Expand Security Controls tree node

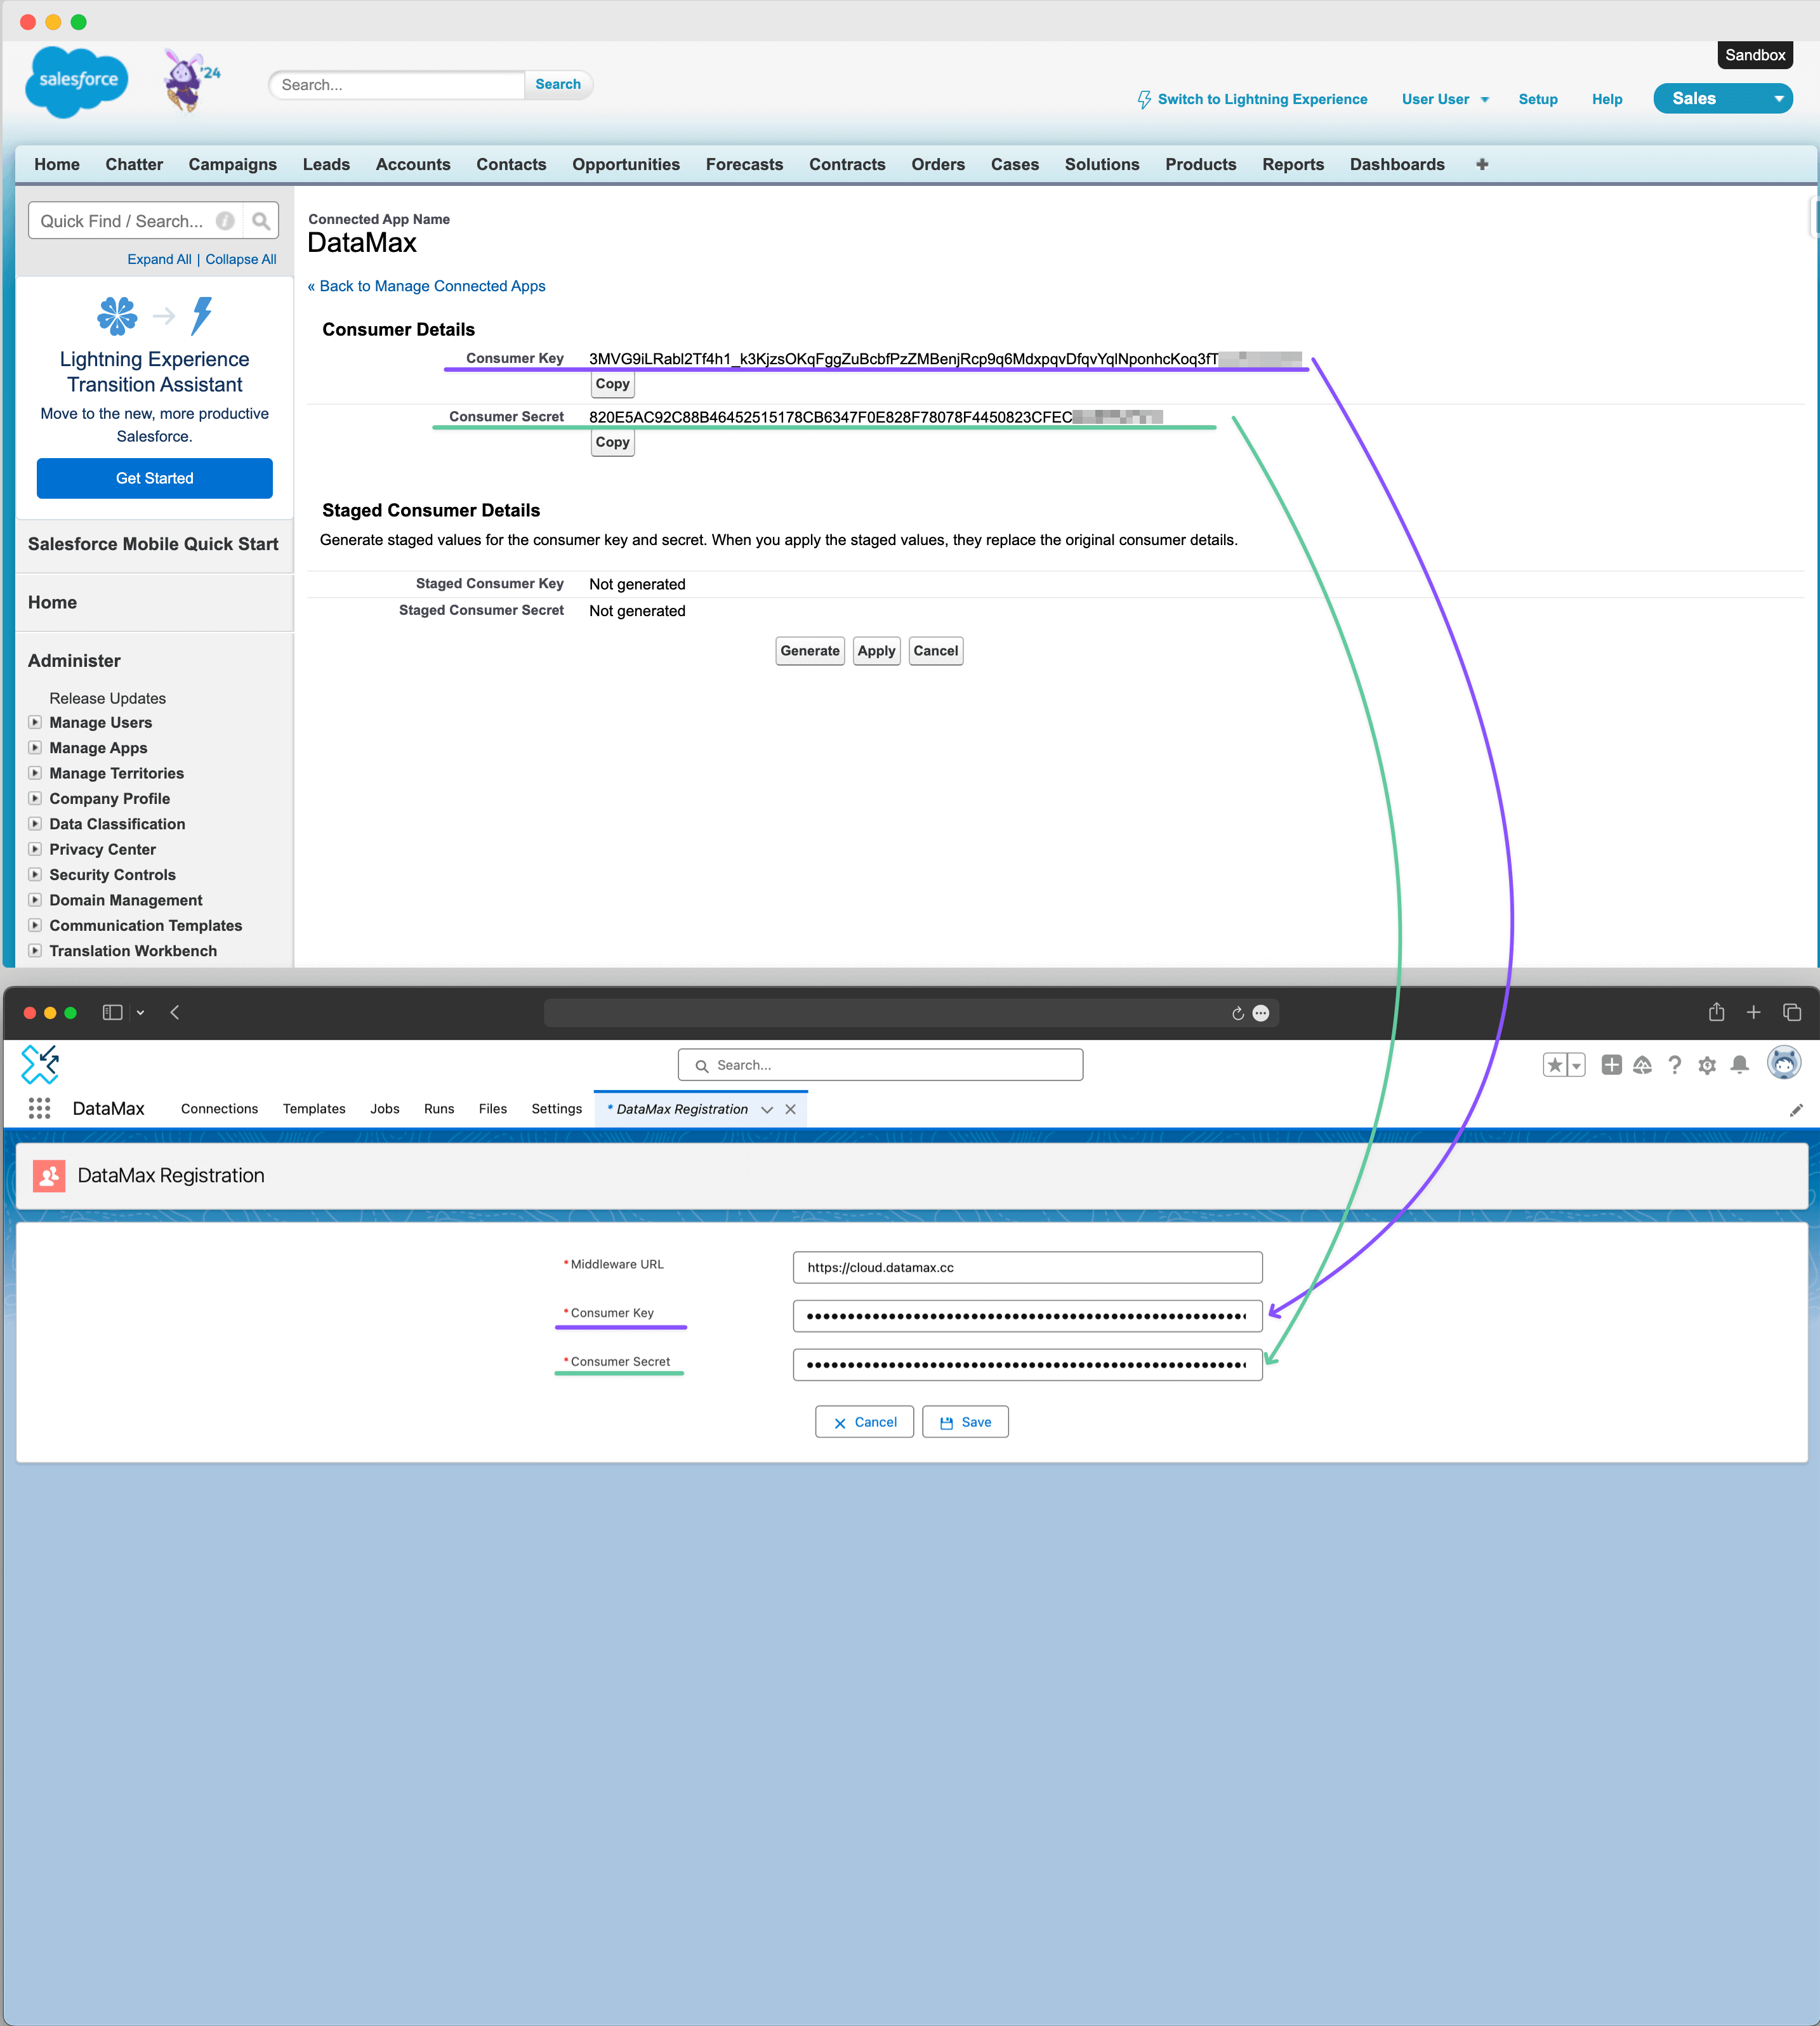(35, 874)
